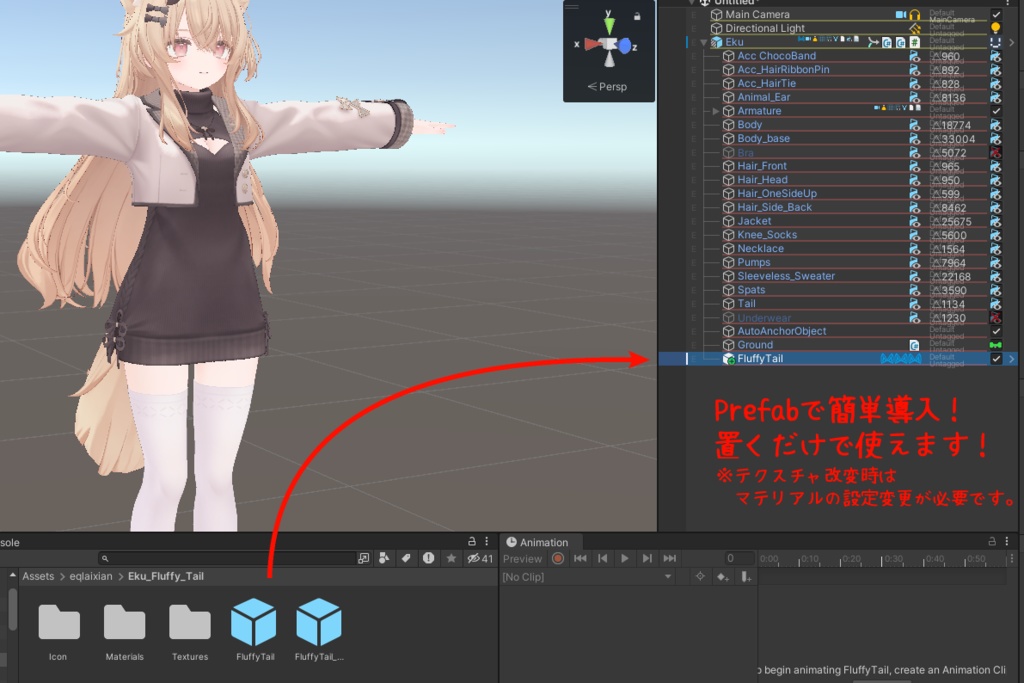Go to next keyframe in Animation panel
1024x683 pixels.
point(647,558)
